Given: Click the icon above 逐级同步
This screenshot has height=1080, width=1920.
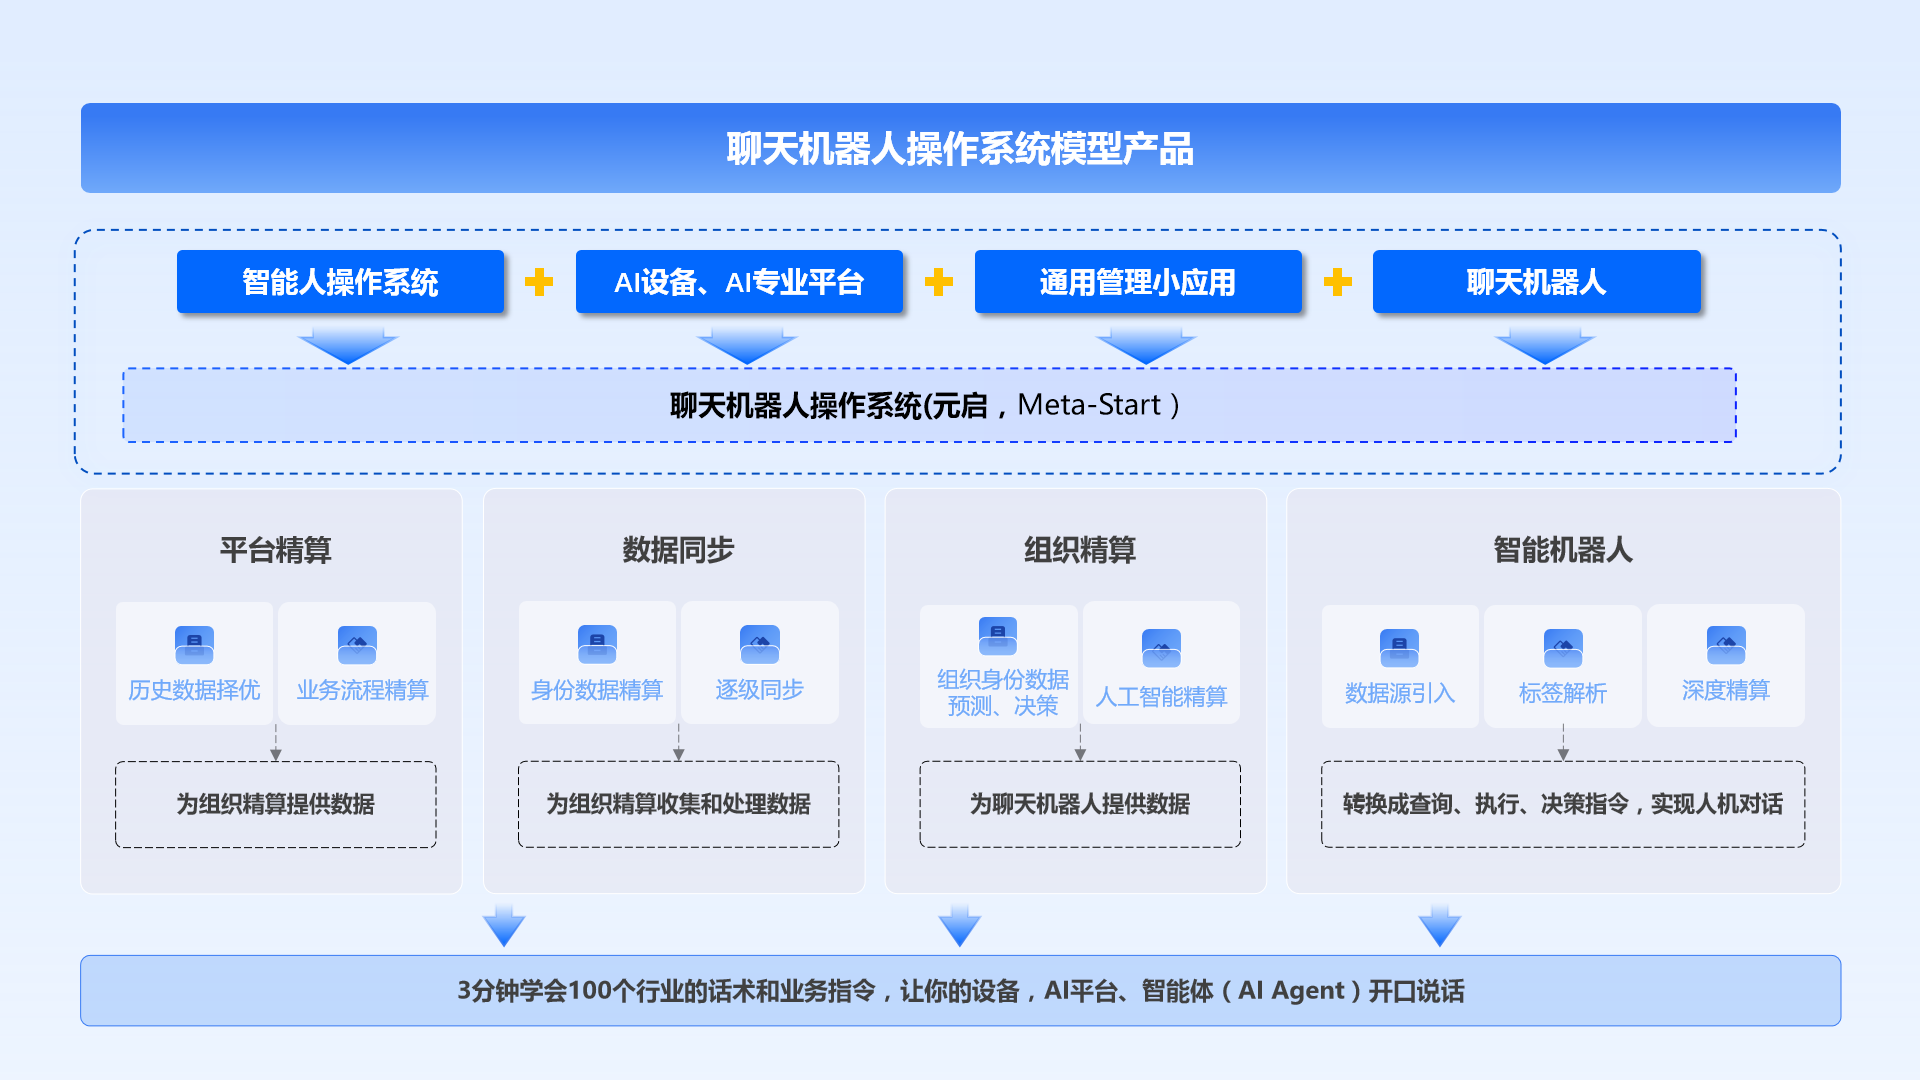Looking at the screenshot, I should tap(759, 644).
